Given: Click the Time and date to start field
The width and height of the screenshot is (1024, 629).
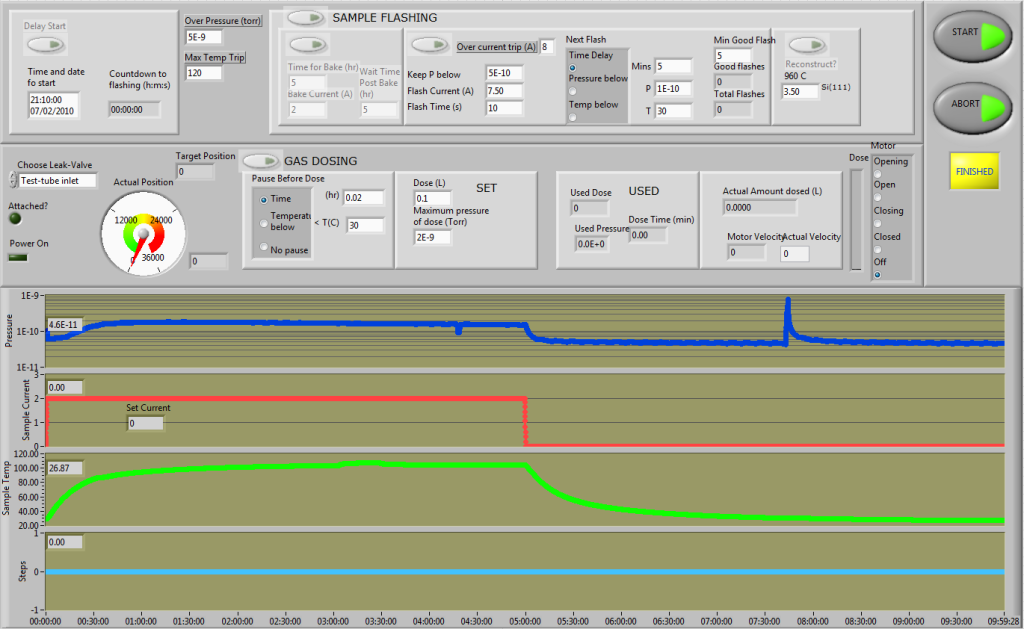Looking at the screenshot, I should [x=54, y=105].
